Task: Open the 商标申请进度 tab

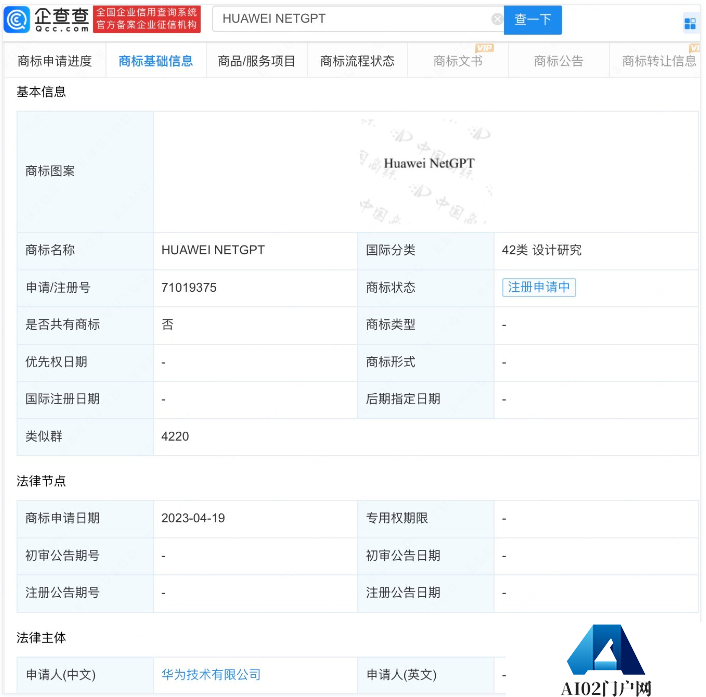Action: 55,61
